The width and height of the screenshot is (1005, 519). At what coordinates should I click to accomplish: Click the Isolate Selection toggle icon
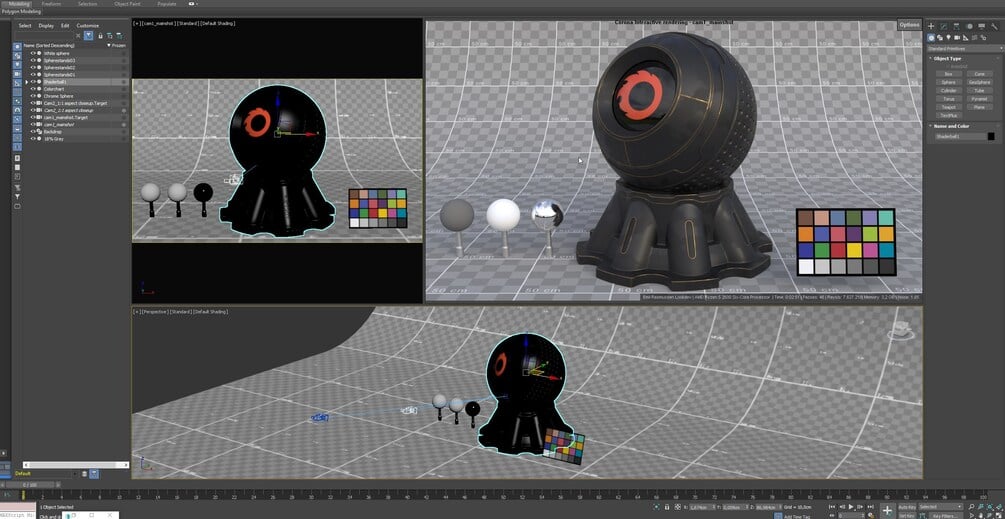coord(656,507)
